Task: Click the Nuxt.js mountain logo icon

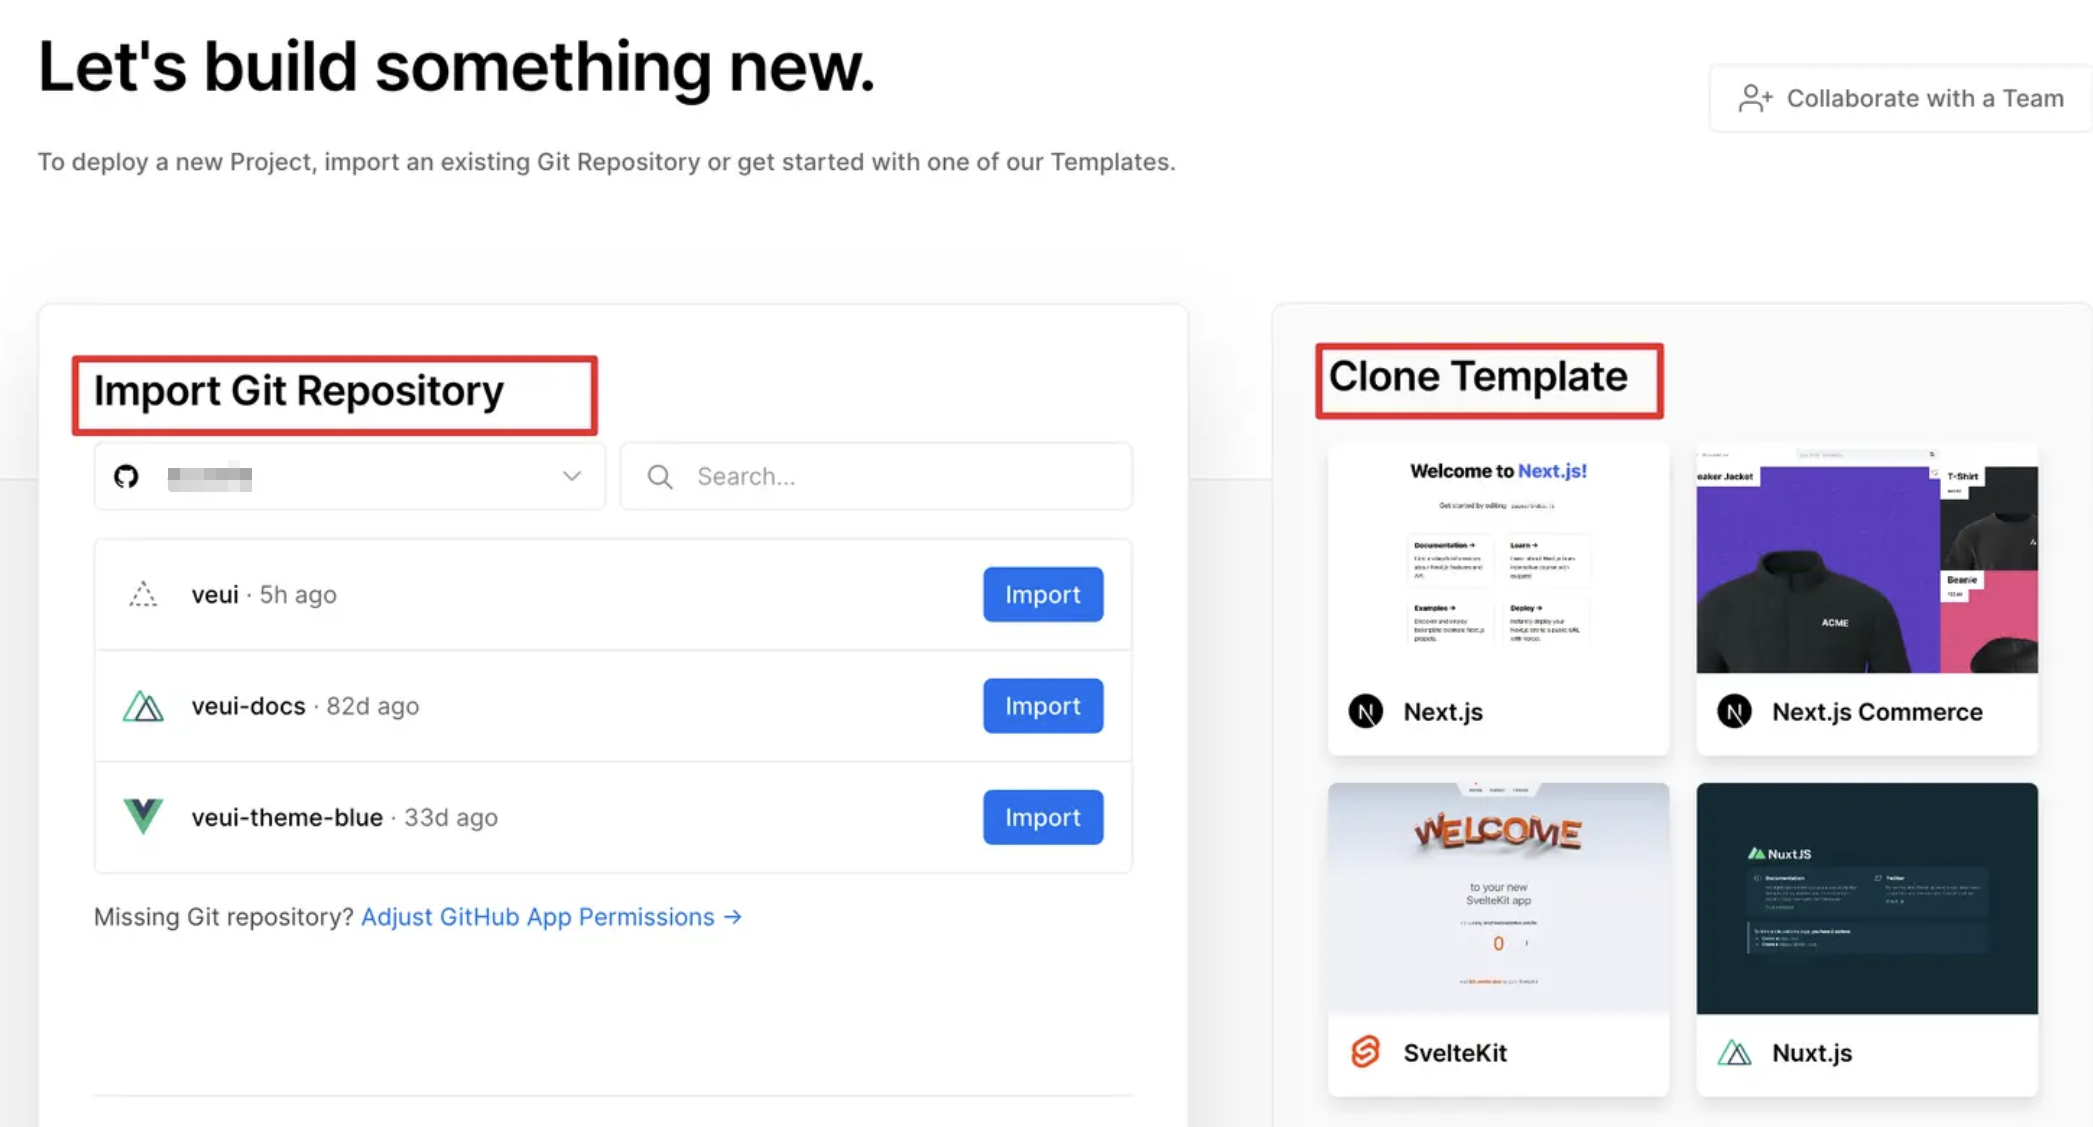Action: [x=1735, y=1053]
